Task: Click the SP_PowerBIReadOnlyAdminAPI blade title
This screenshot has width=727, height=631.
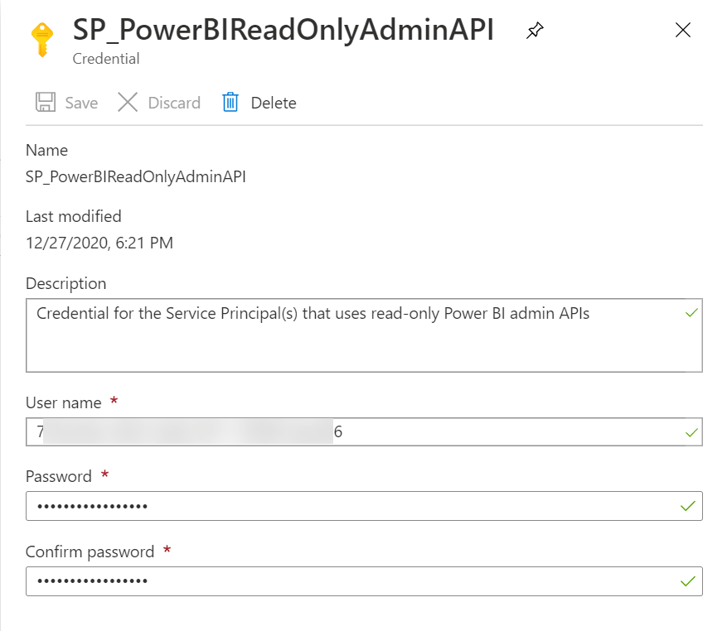Action: [283, 30]
